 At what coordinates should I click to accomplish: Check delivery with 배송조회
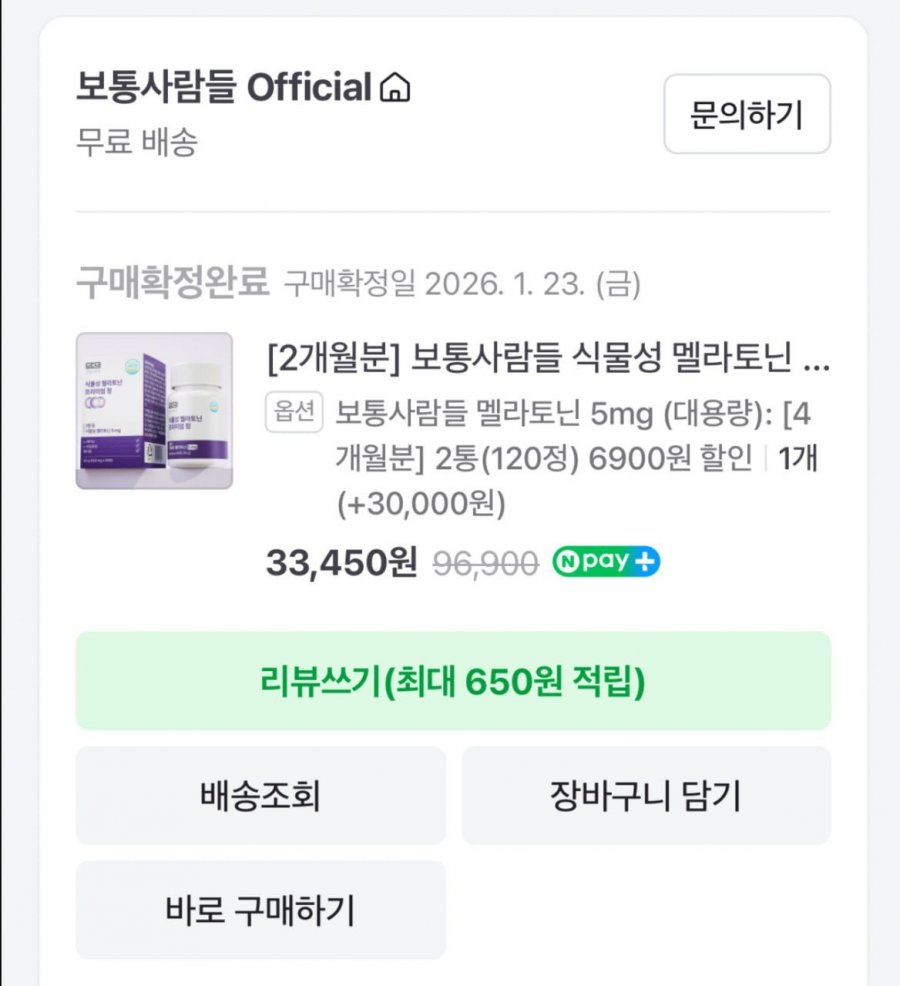pyautogui.click(x=260, y=796)
